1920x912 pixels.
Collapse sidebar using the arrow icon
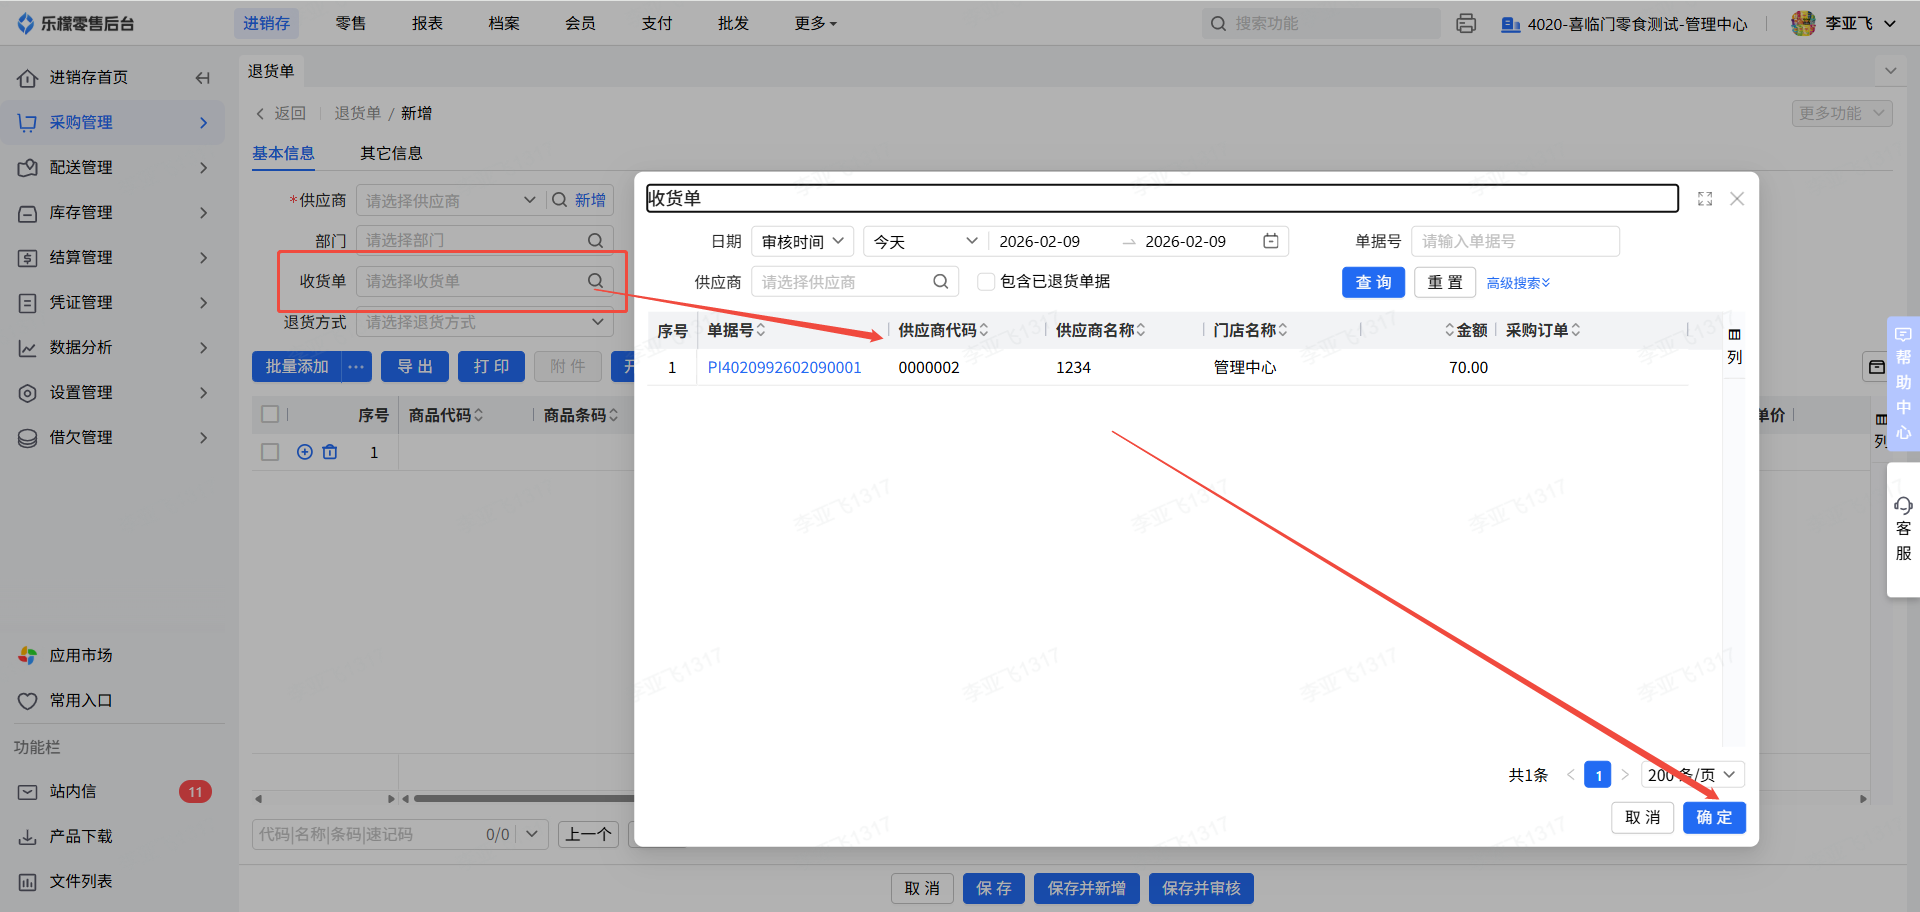click(x=203, y=78)
